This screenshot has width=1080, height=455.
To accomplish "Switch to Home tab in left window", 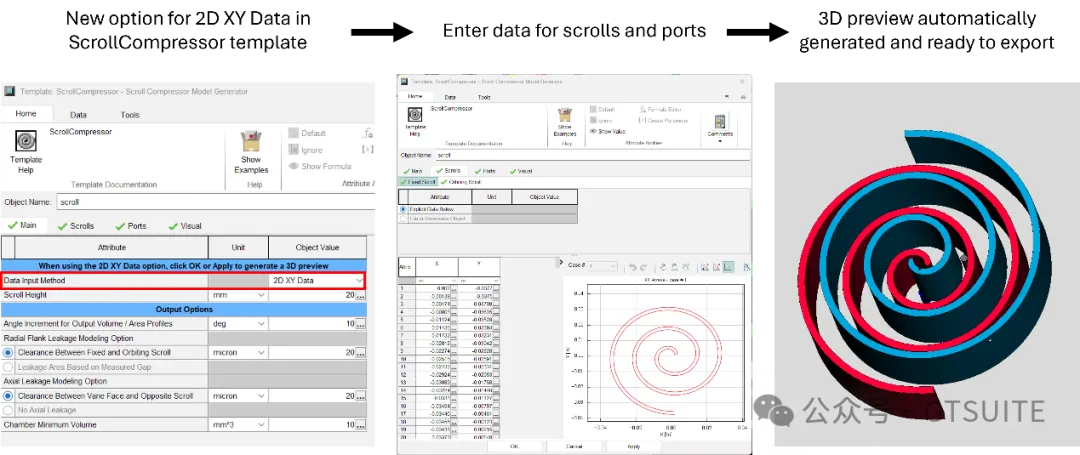I will (x=25, y=114).
